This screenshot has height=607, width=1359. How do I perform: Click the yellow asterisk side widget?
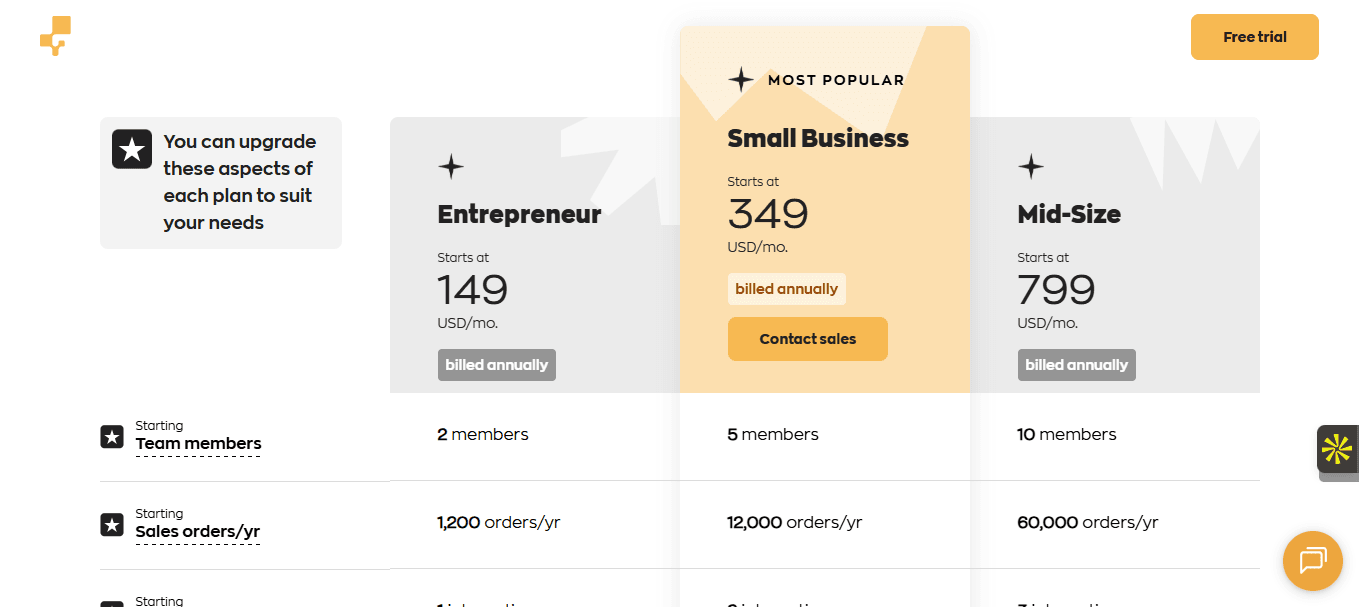[x=1337, y=449]
